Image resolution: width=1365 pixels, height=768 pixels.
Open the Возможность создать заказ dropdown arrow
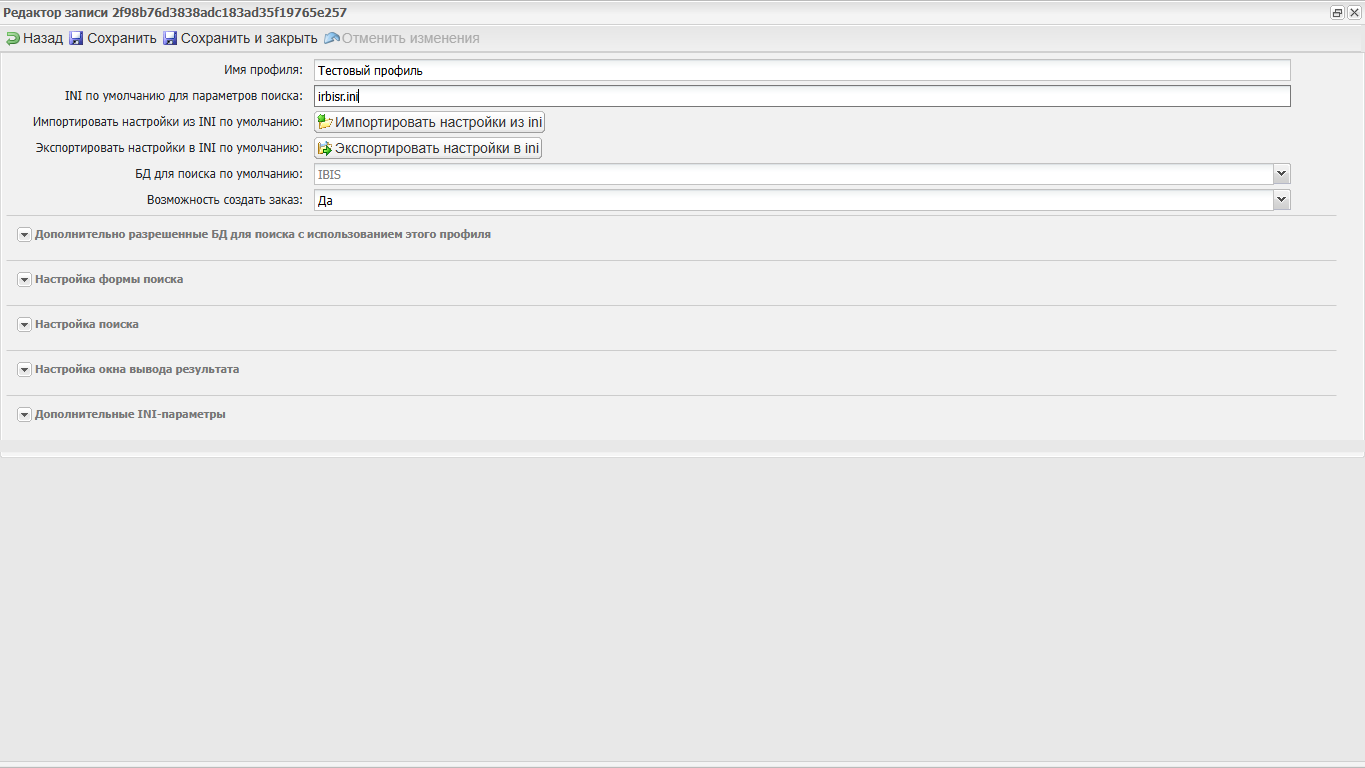1281,200
